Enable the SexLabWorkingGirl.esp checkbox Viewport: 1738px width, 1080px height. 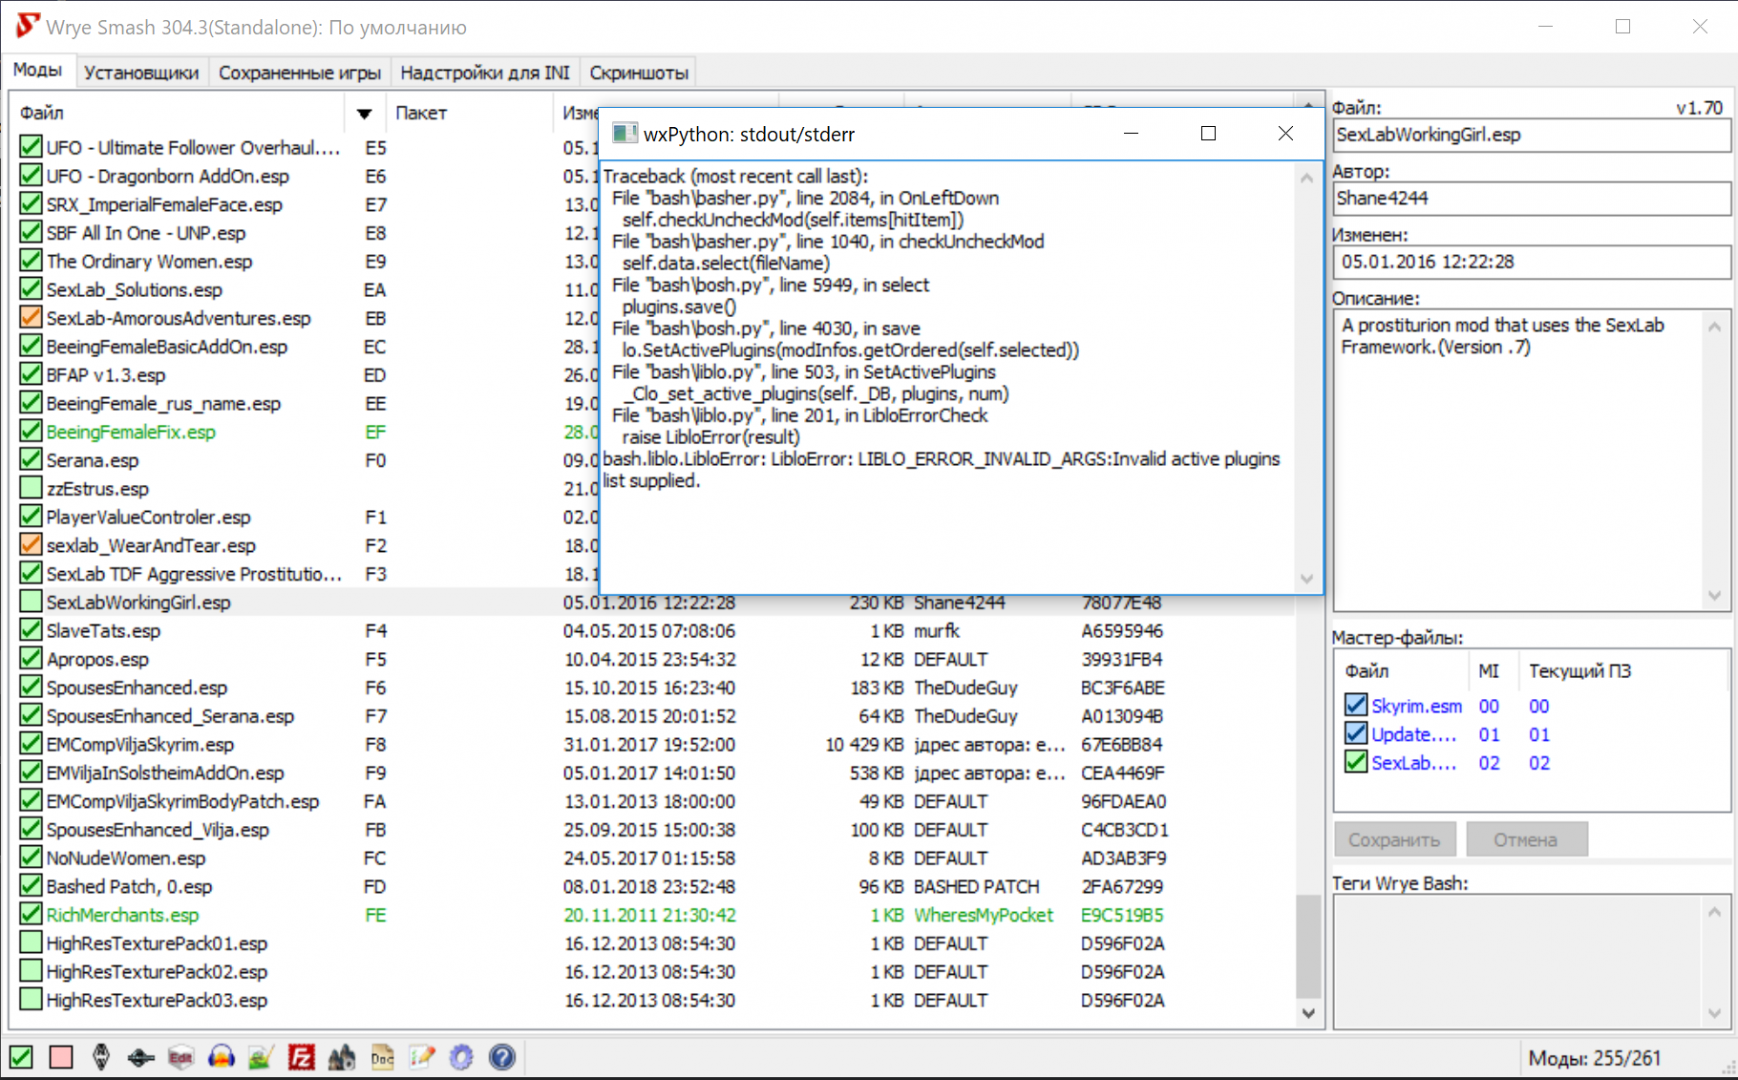(x=31, y=602)
